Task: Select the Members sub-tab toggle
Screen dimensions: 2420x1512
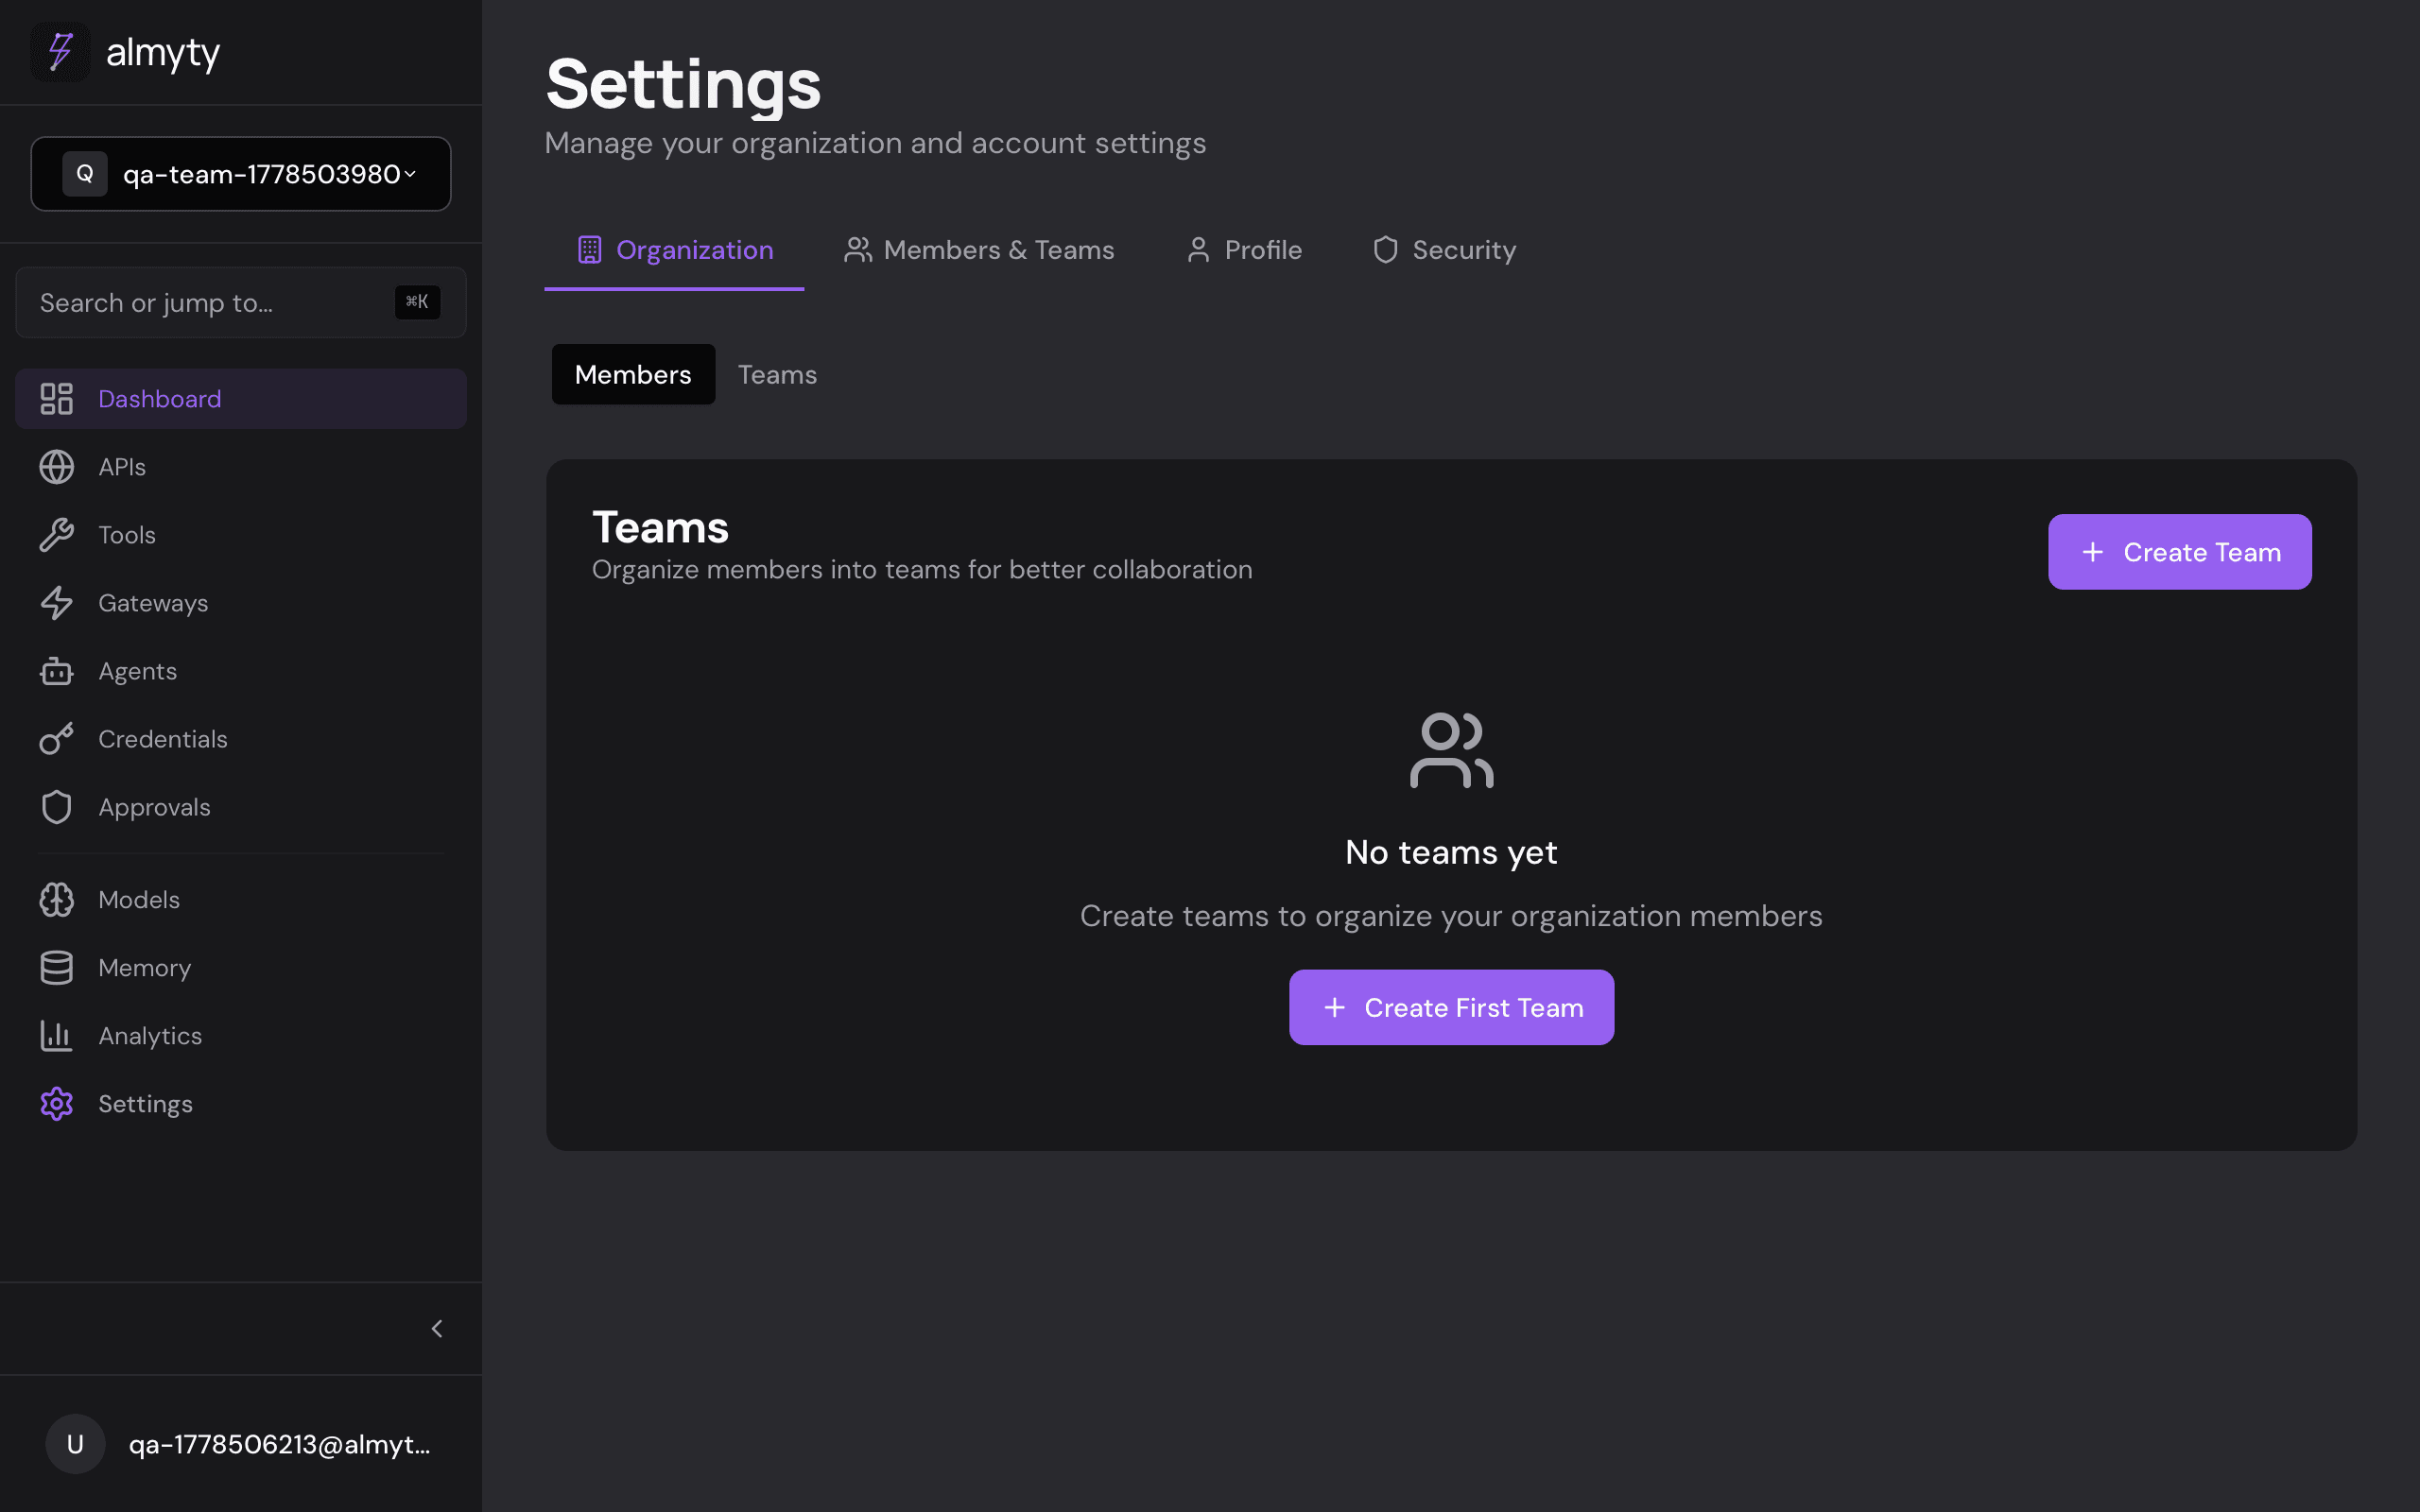Action: [633, 375]
